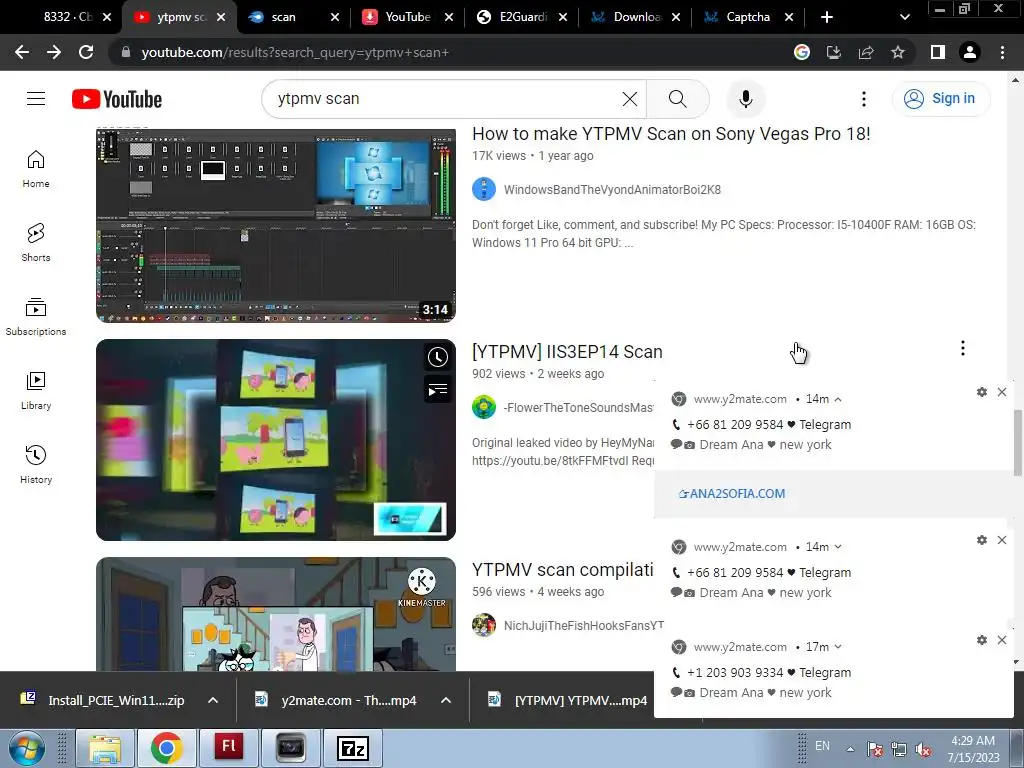1024x768 pixels.
Task: Open a new browser tab
Action: click(x=827, y=17)
